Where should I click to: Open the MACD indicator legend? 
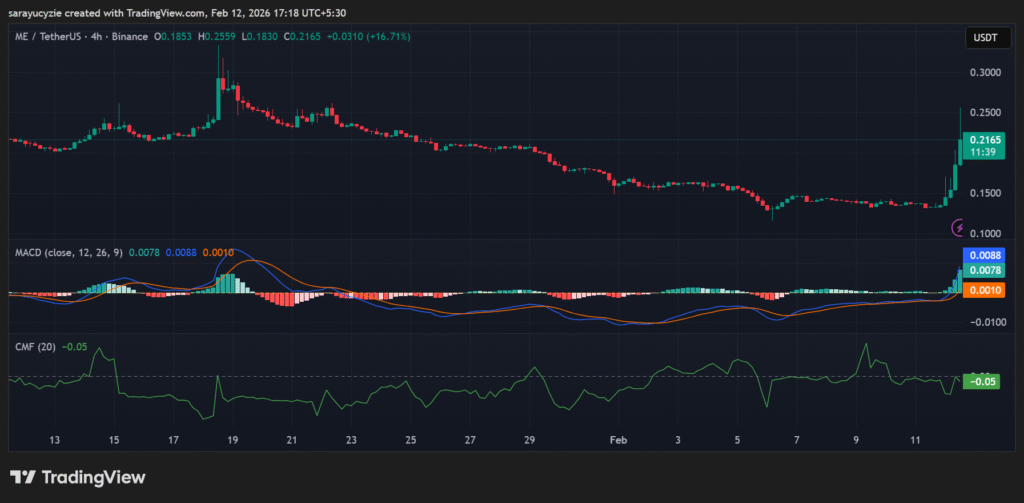tap(67, 252)
